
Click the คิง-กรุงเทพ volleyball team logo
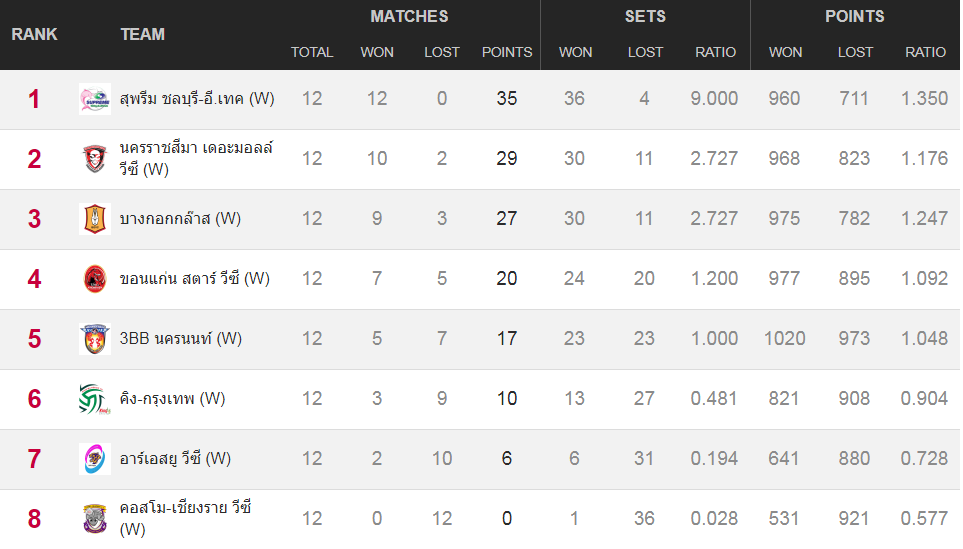(x=95, y=399)
